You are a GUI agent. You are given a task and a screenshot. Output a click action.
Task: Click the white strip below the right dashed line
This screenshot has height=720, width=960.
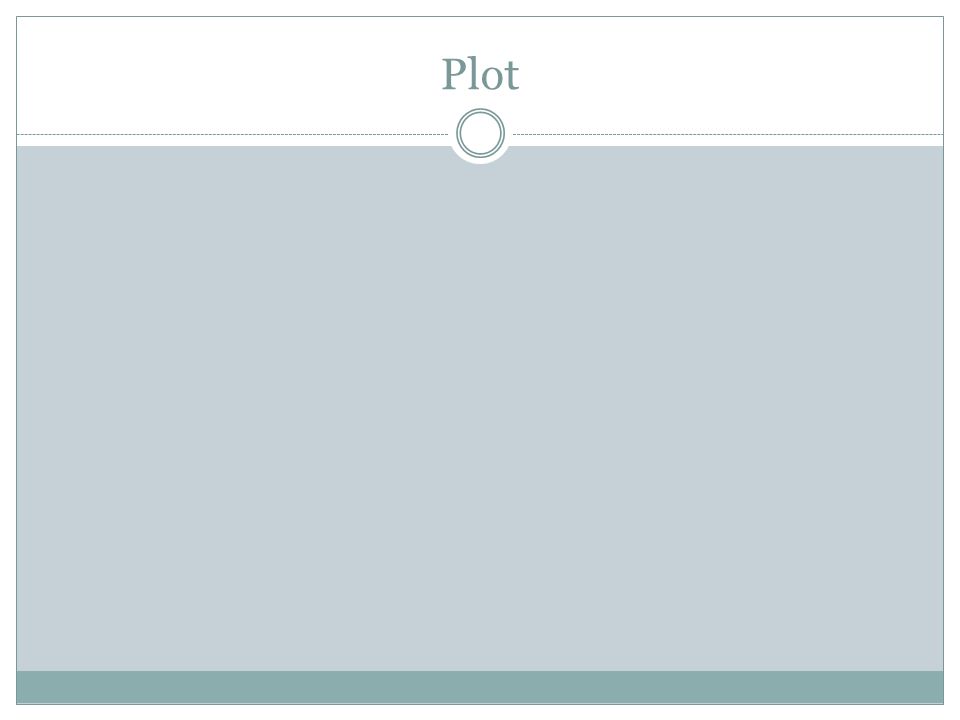coord(728,141)
